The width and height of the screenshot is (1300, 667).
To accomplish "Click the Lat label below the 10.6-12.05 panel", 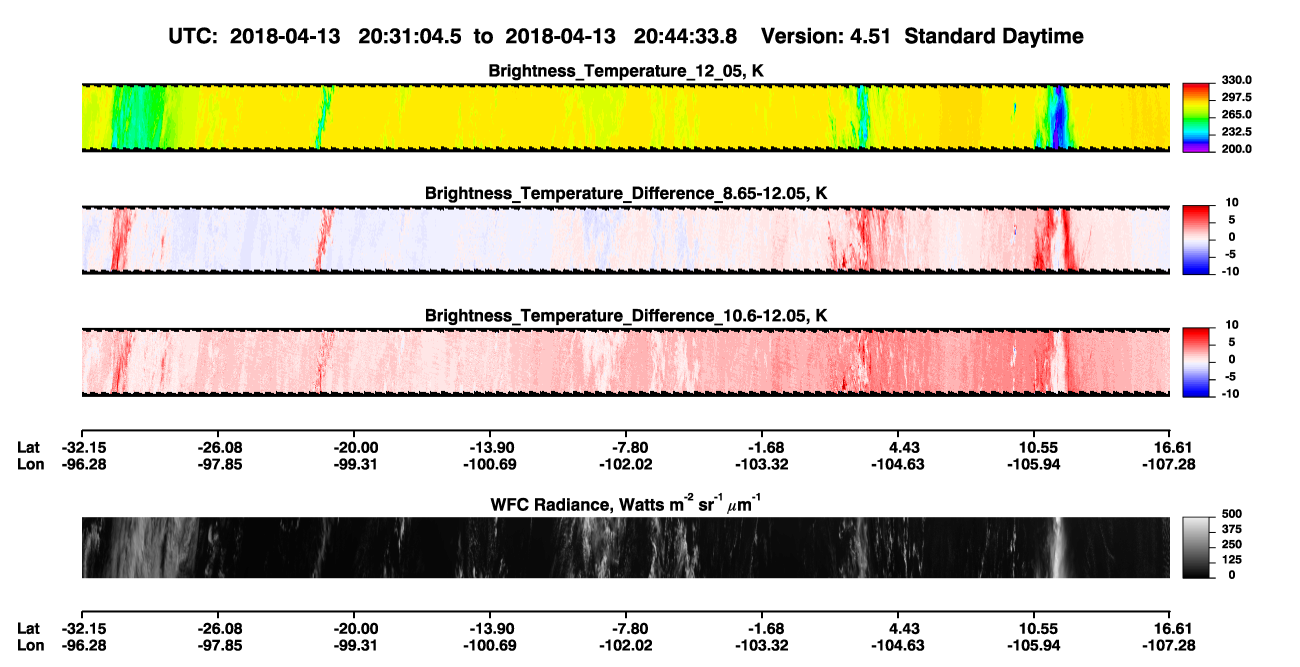I will (30, 447).
